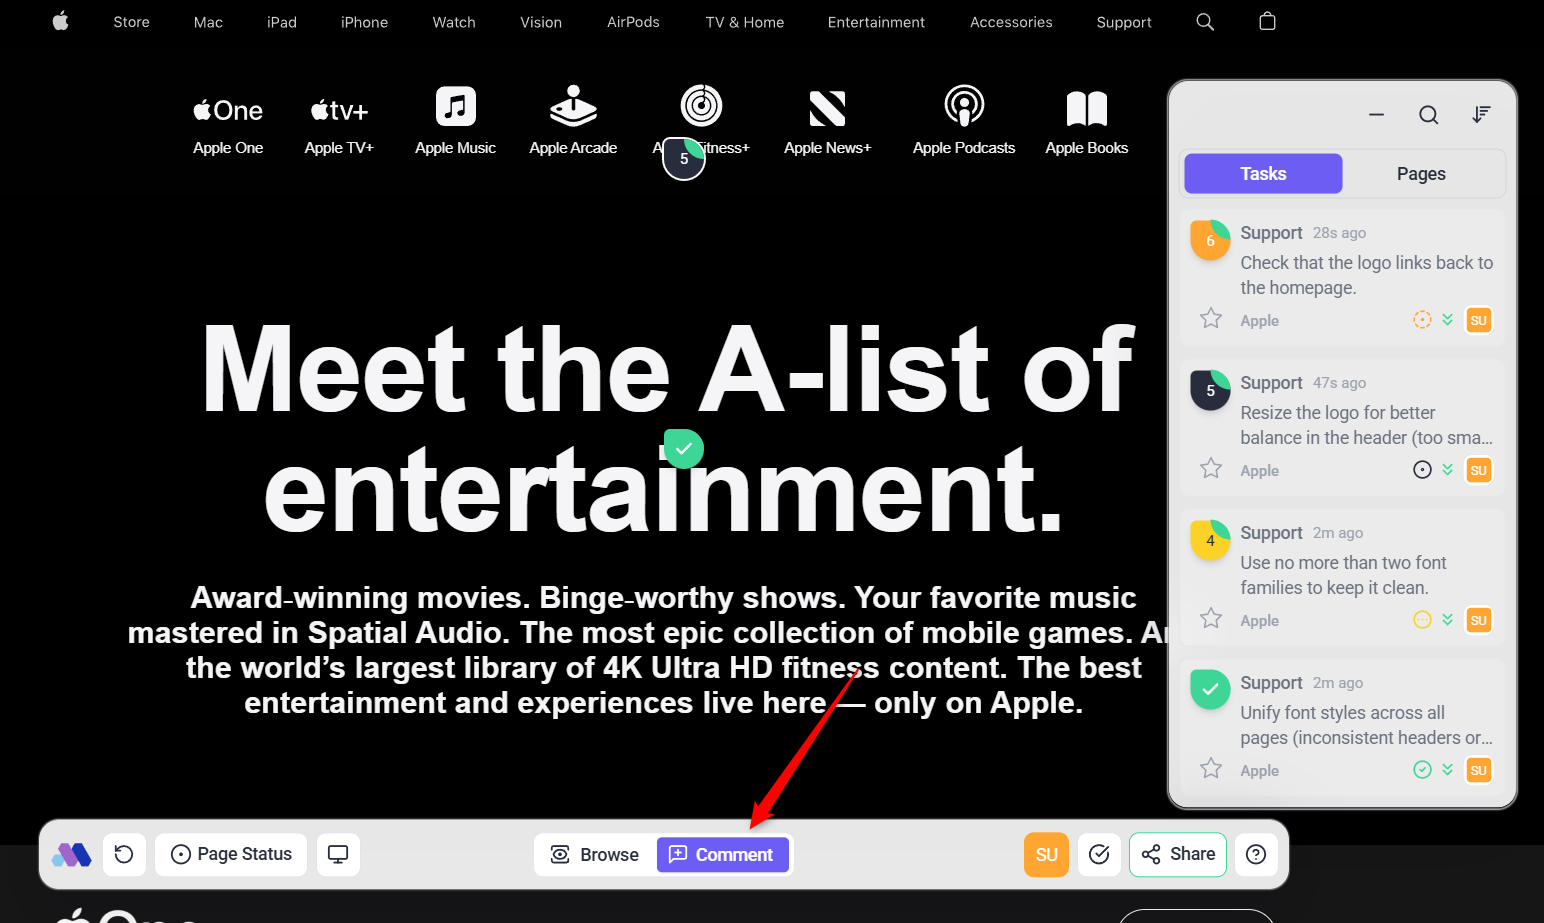Click the Apple logo in the site navigation
This screenshot has width=1544, height=923.
pos(61,21)
